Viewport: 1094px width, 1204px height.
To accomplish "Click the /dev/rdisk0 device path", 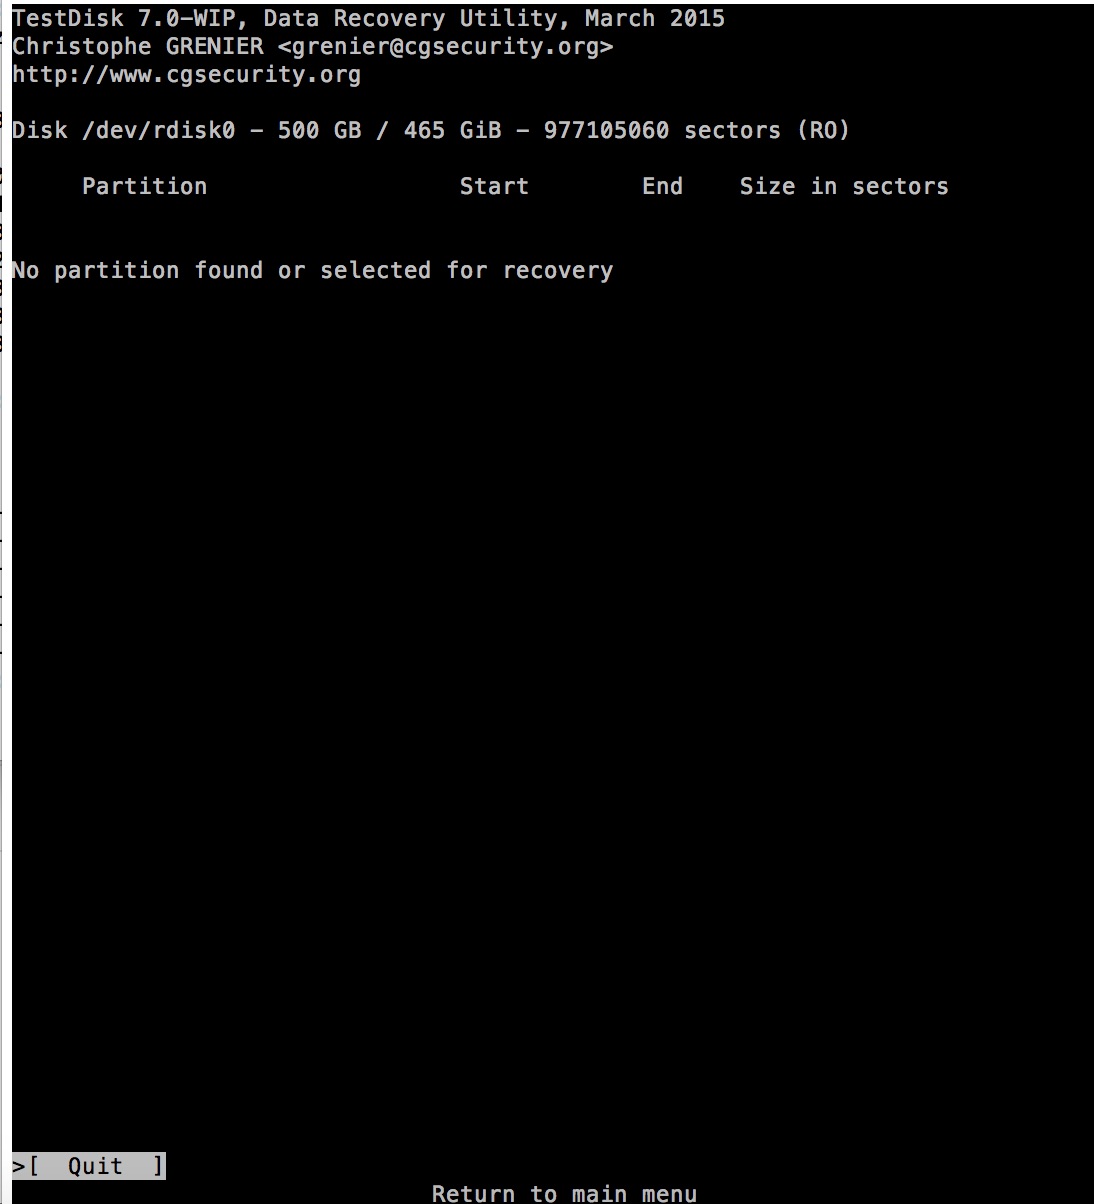I will click(x=165, y=131).
